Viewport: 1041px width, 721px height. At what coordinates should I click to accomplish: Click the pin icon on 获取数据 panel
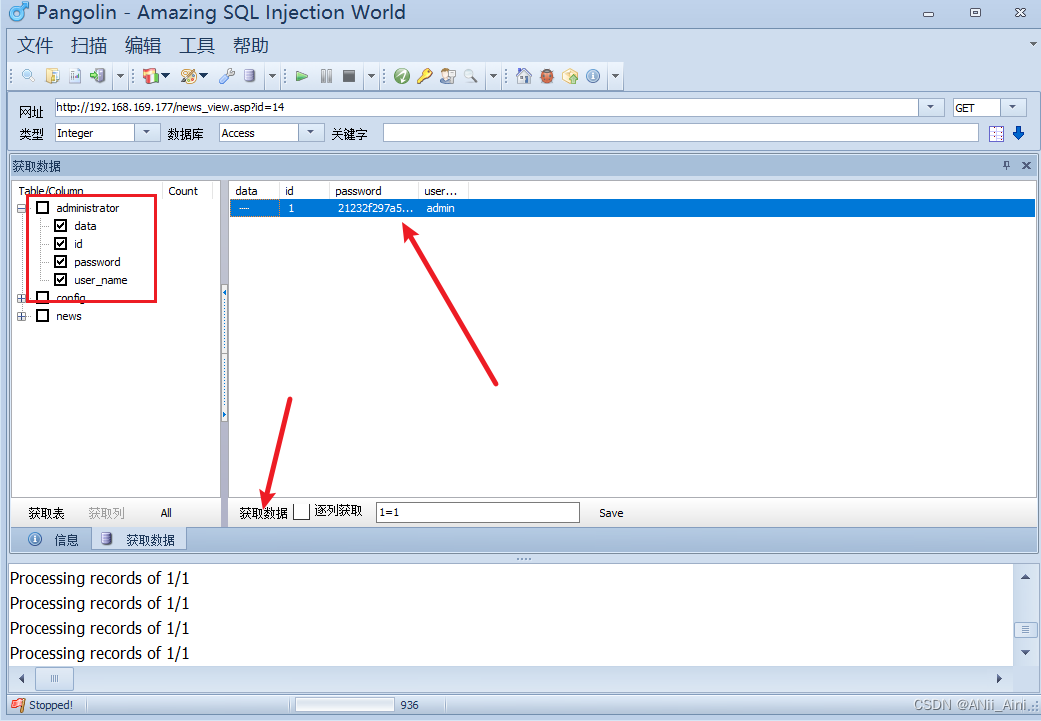pyautogui.click(x=1006, y=165)
